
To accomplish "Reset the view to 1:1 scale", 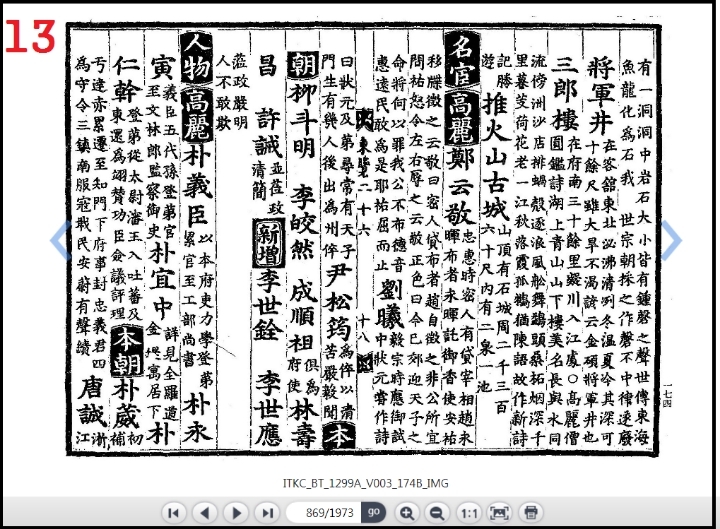I will click(469, 512).
